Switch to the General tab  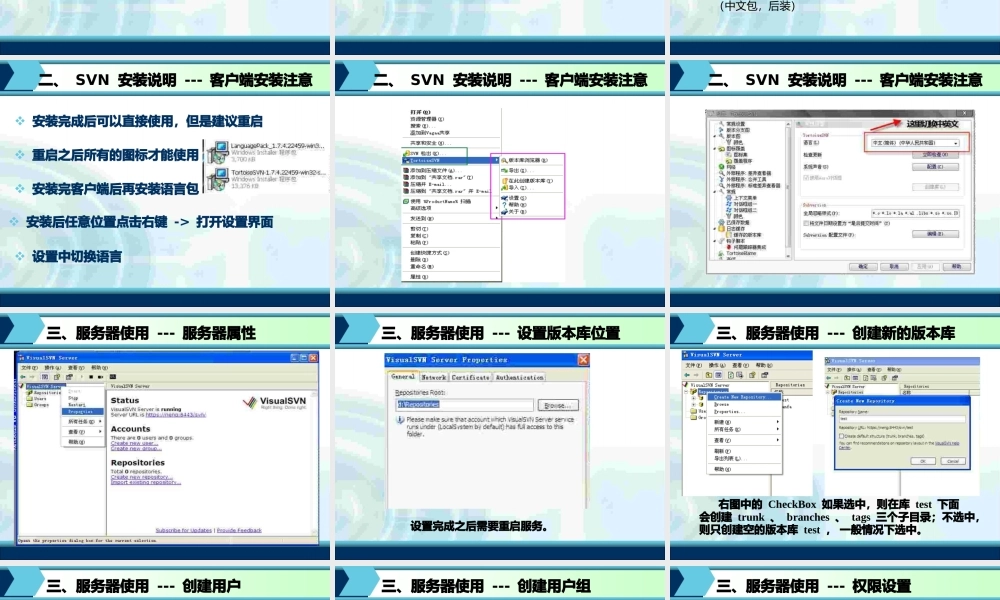(x=403, y=377)
